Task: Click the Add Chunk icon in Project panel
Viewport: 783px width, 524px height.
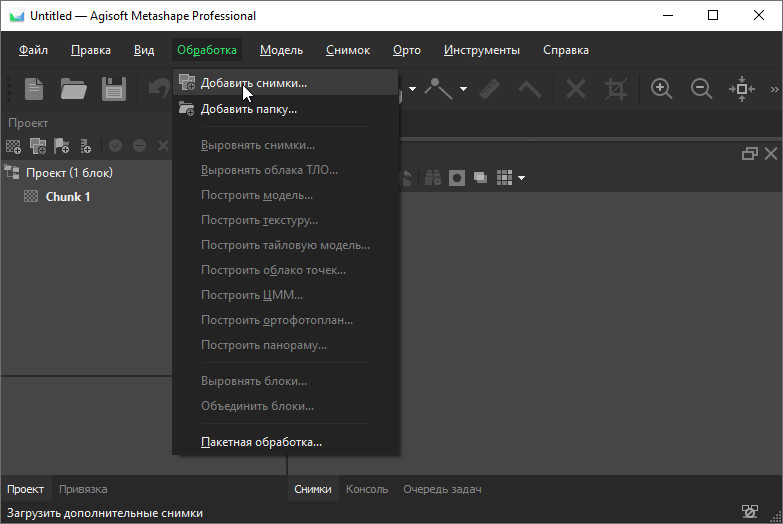Action: pyautogui.click(x=14, y=146)
